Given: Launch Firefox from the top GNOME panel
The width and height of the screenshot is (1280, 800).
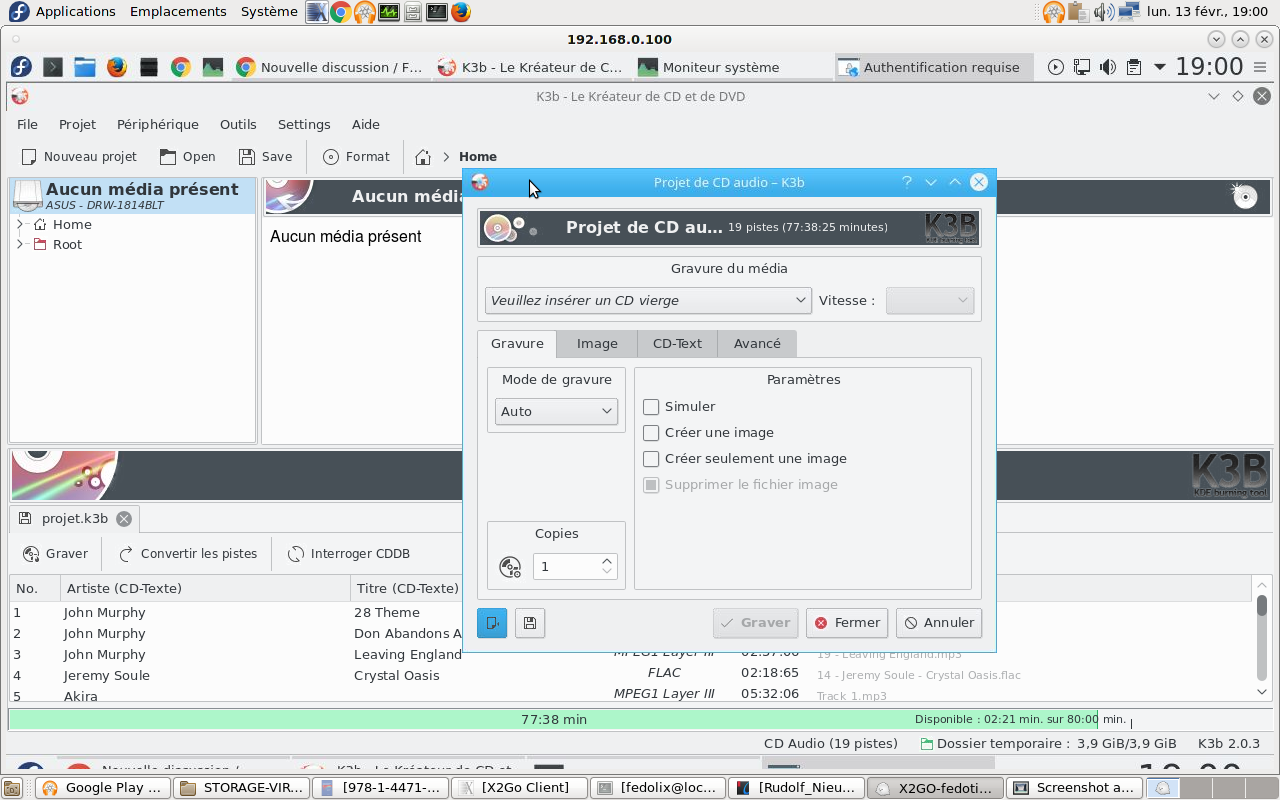Looking at the screenshot, I should pos(461,12).
